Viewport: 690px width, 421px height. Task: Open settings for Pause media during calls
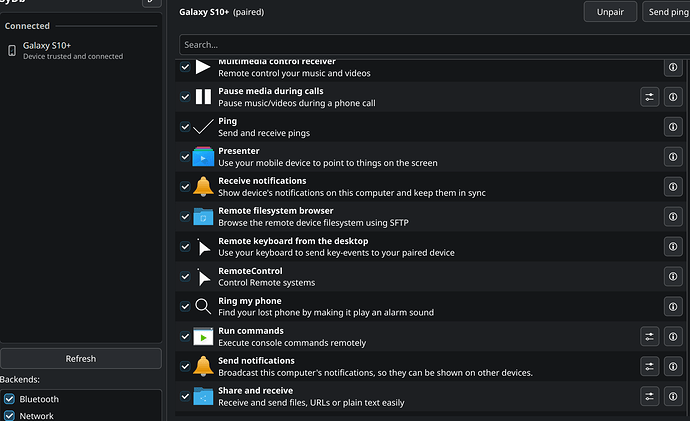650,97
